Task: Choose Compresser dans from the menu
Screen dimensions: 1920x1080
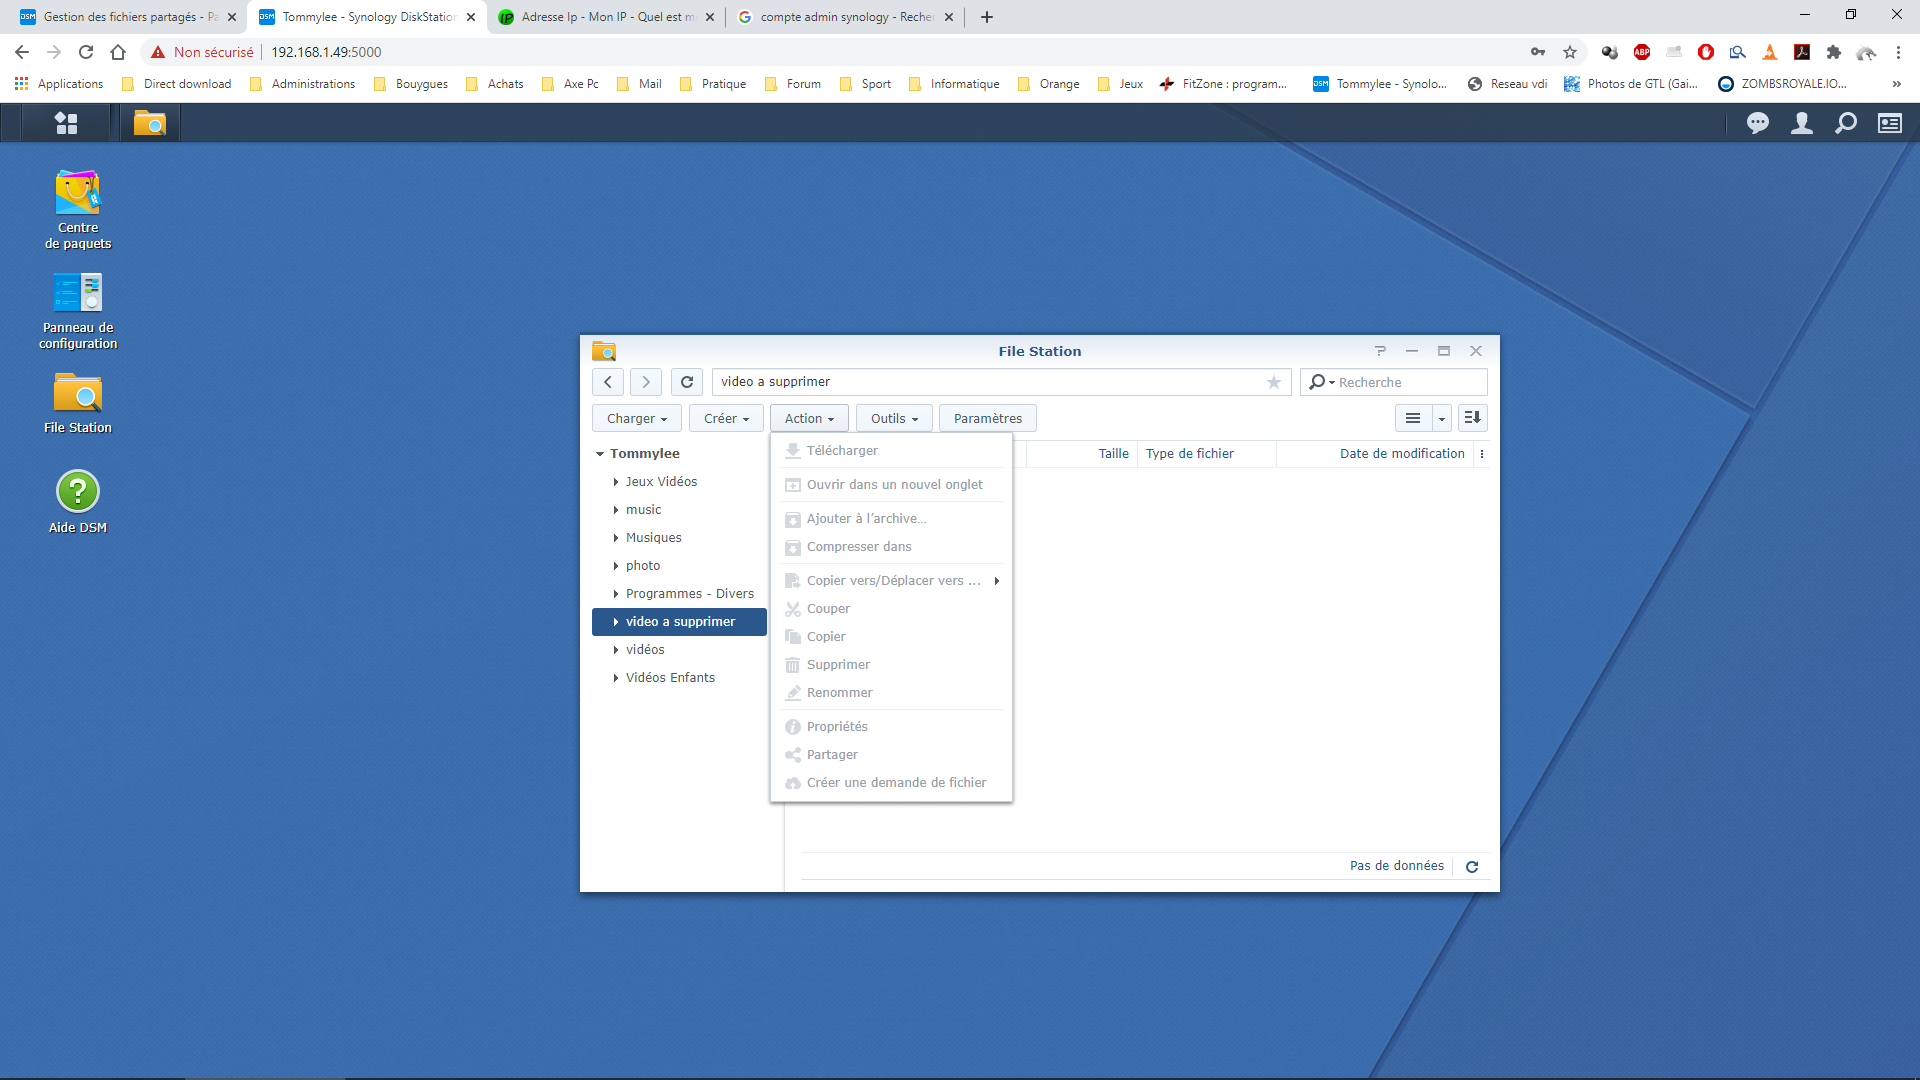Action: tap(891, 547)
